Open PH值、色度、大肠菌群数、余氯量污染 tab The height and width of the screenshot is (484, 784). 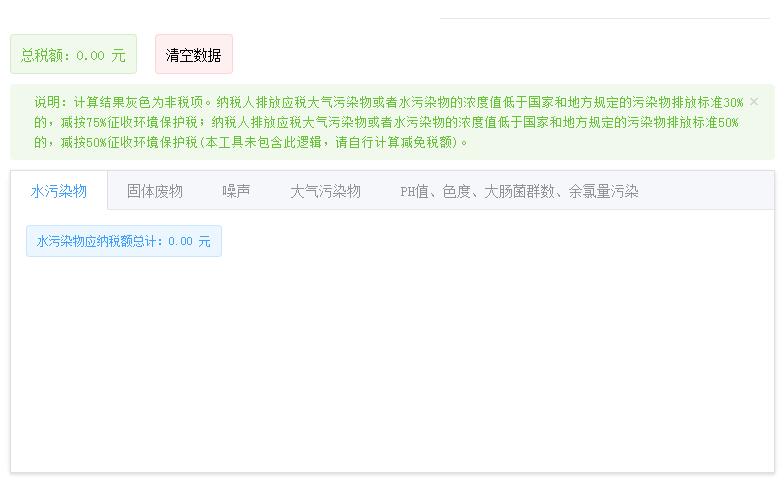[519, 191]
